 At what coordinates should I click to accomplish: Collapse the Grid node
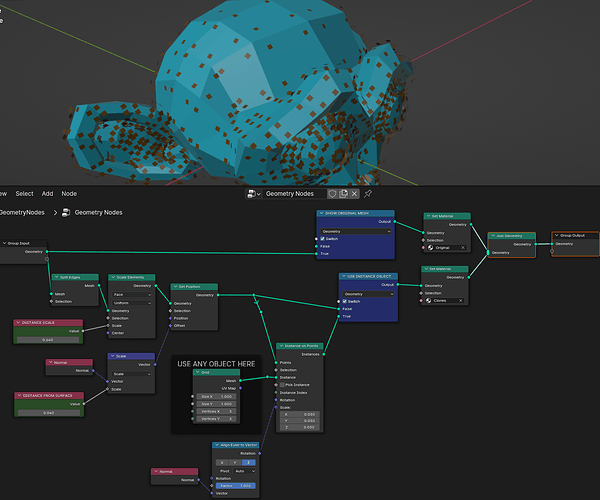pyautogui.click(x=197, y=372)
